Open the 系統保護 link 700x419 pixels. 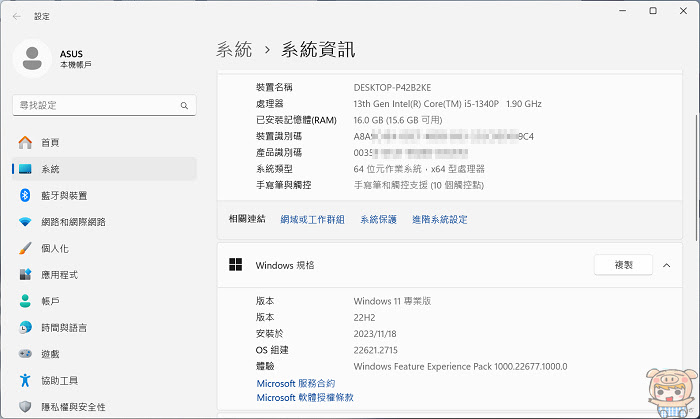point(379,219)
